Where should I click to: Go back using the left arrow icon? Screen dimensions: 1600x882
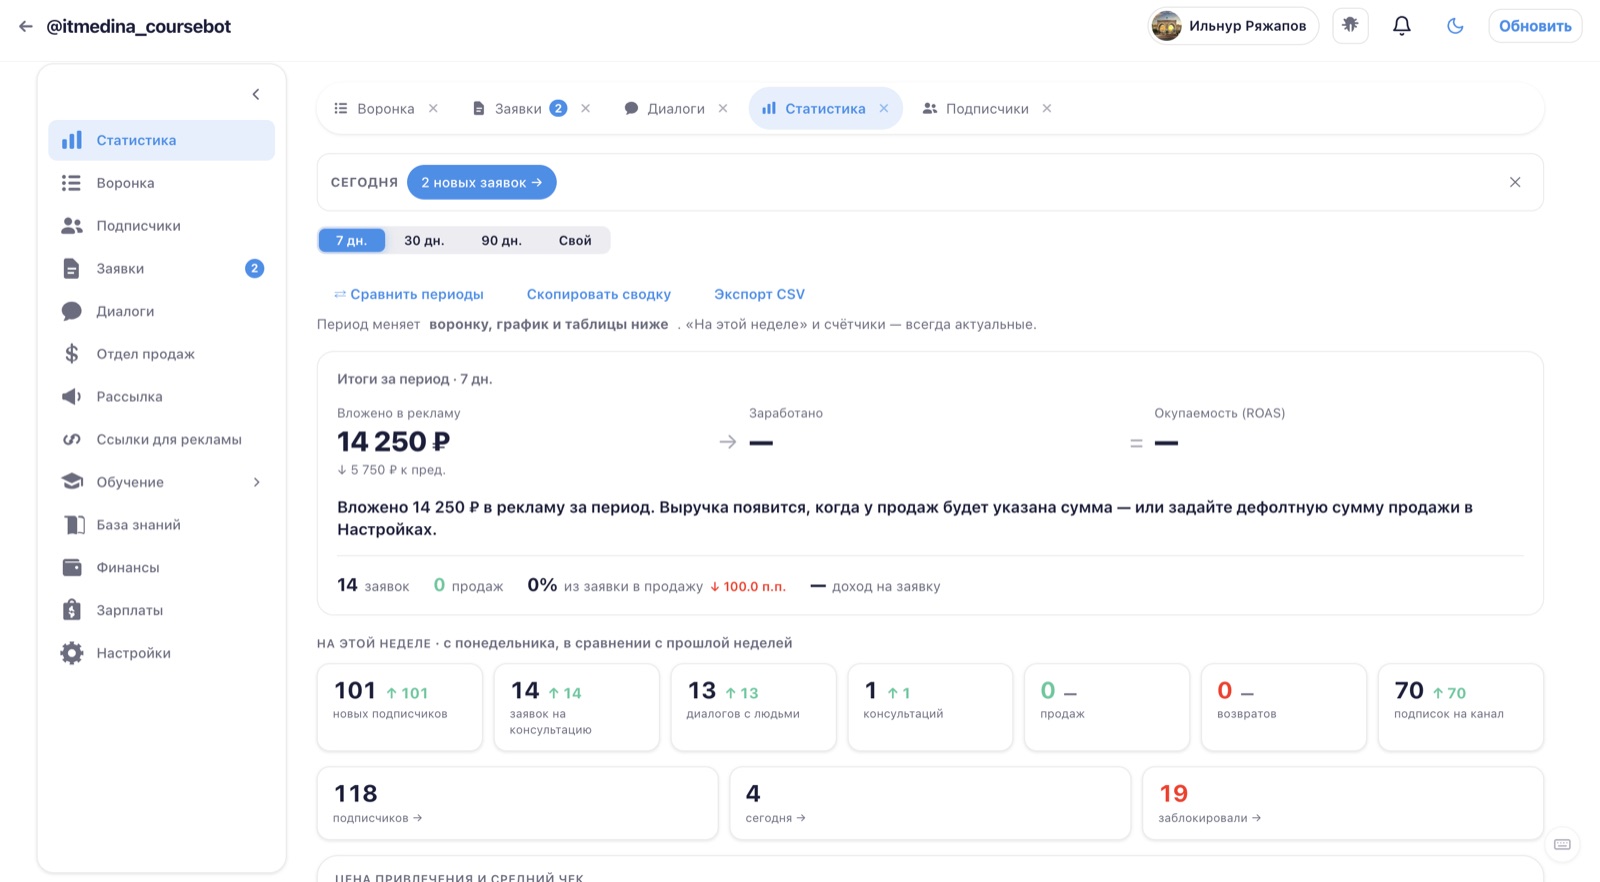tap(26, 27)
